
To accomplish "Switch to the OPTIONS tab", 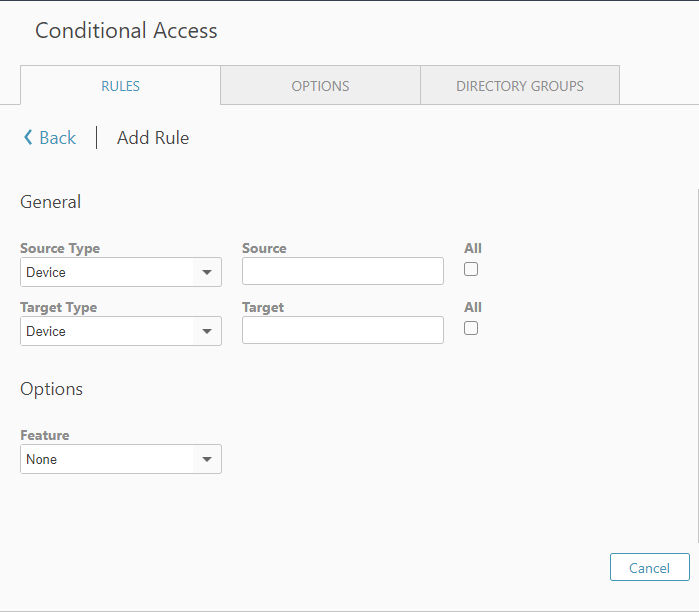I will [321, 86].
